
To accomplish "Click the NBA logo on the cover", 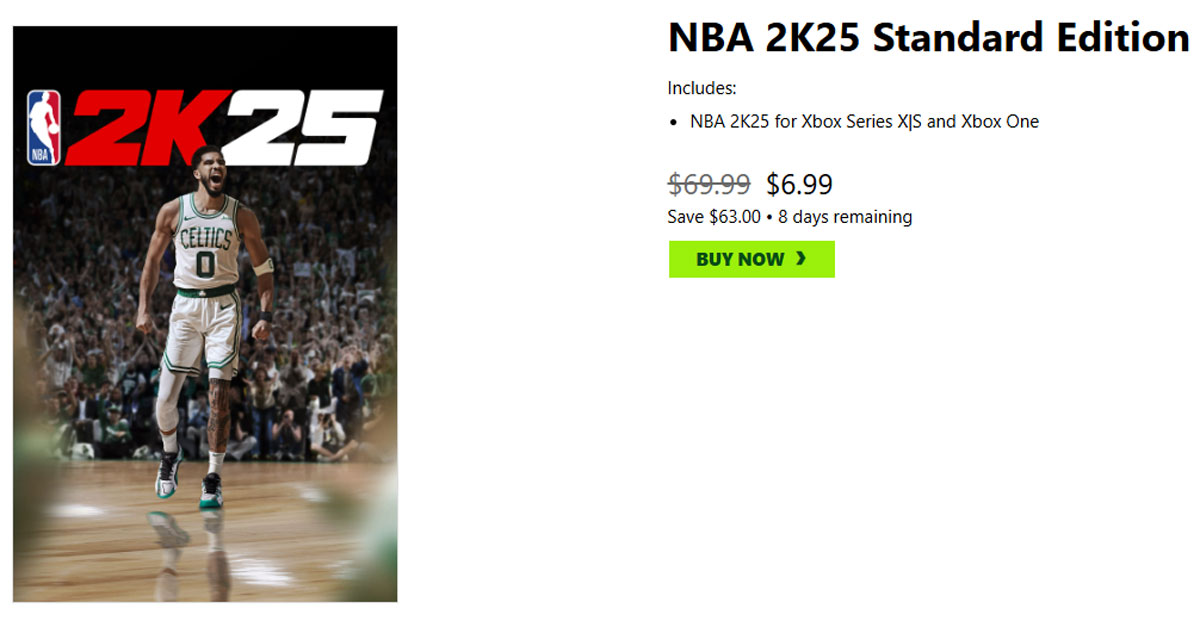I will pos(43,128).
